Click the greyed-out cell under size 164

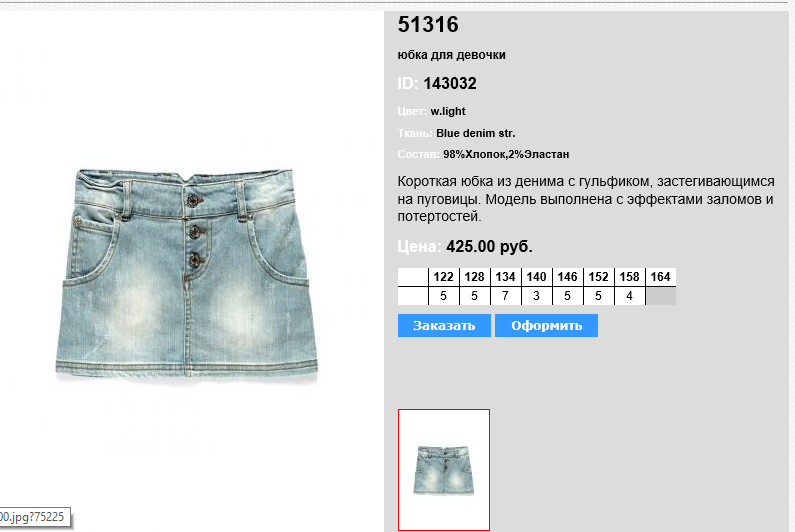[661, 296]
